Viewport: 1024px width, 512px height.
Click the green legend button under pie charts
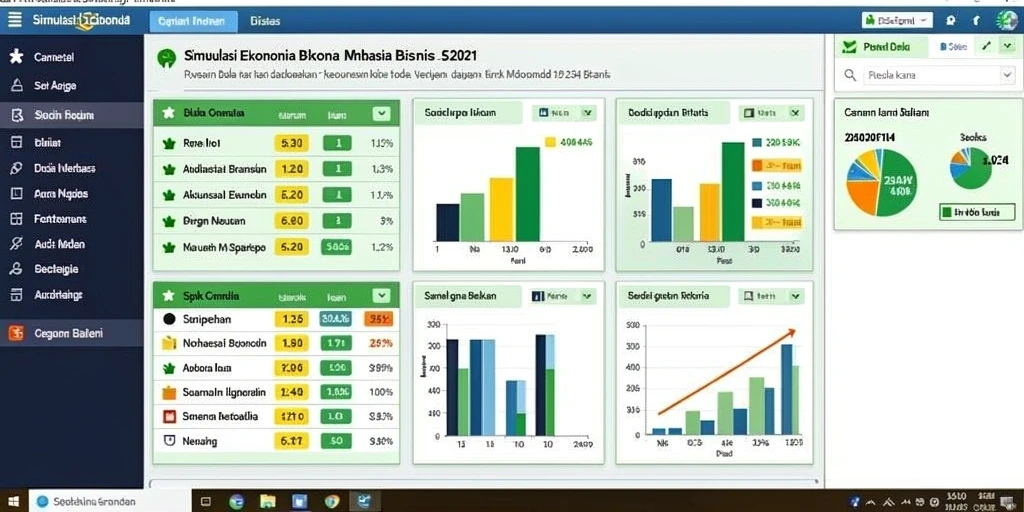pyautogui.click(x=977, y=212)
